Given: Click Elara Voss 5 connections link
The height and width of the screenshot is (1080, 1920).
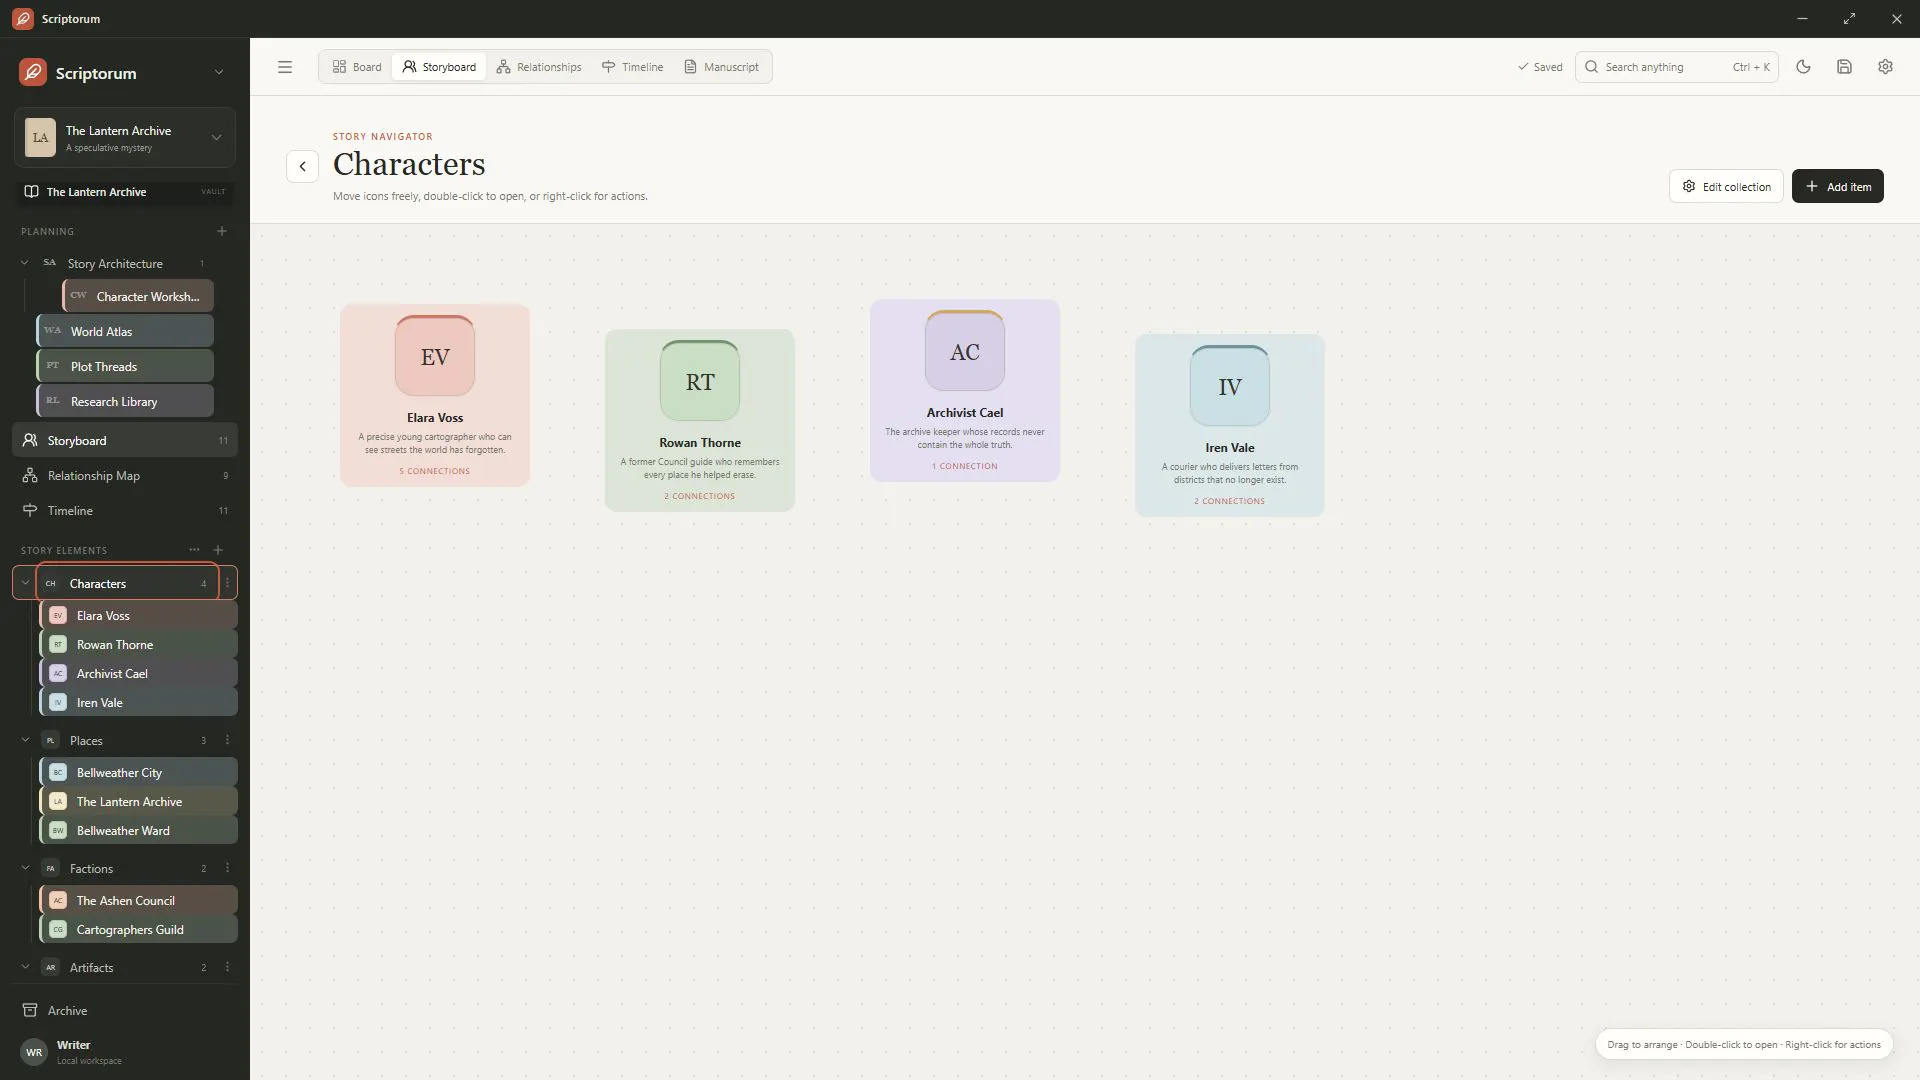Looking at the screenshot, I should click(x=435, y=471).
